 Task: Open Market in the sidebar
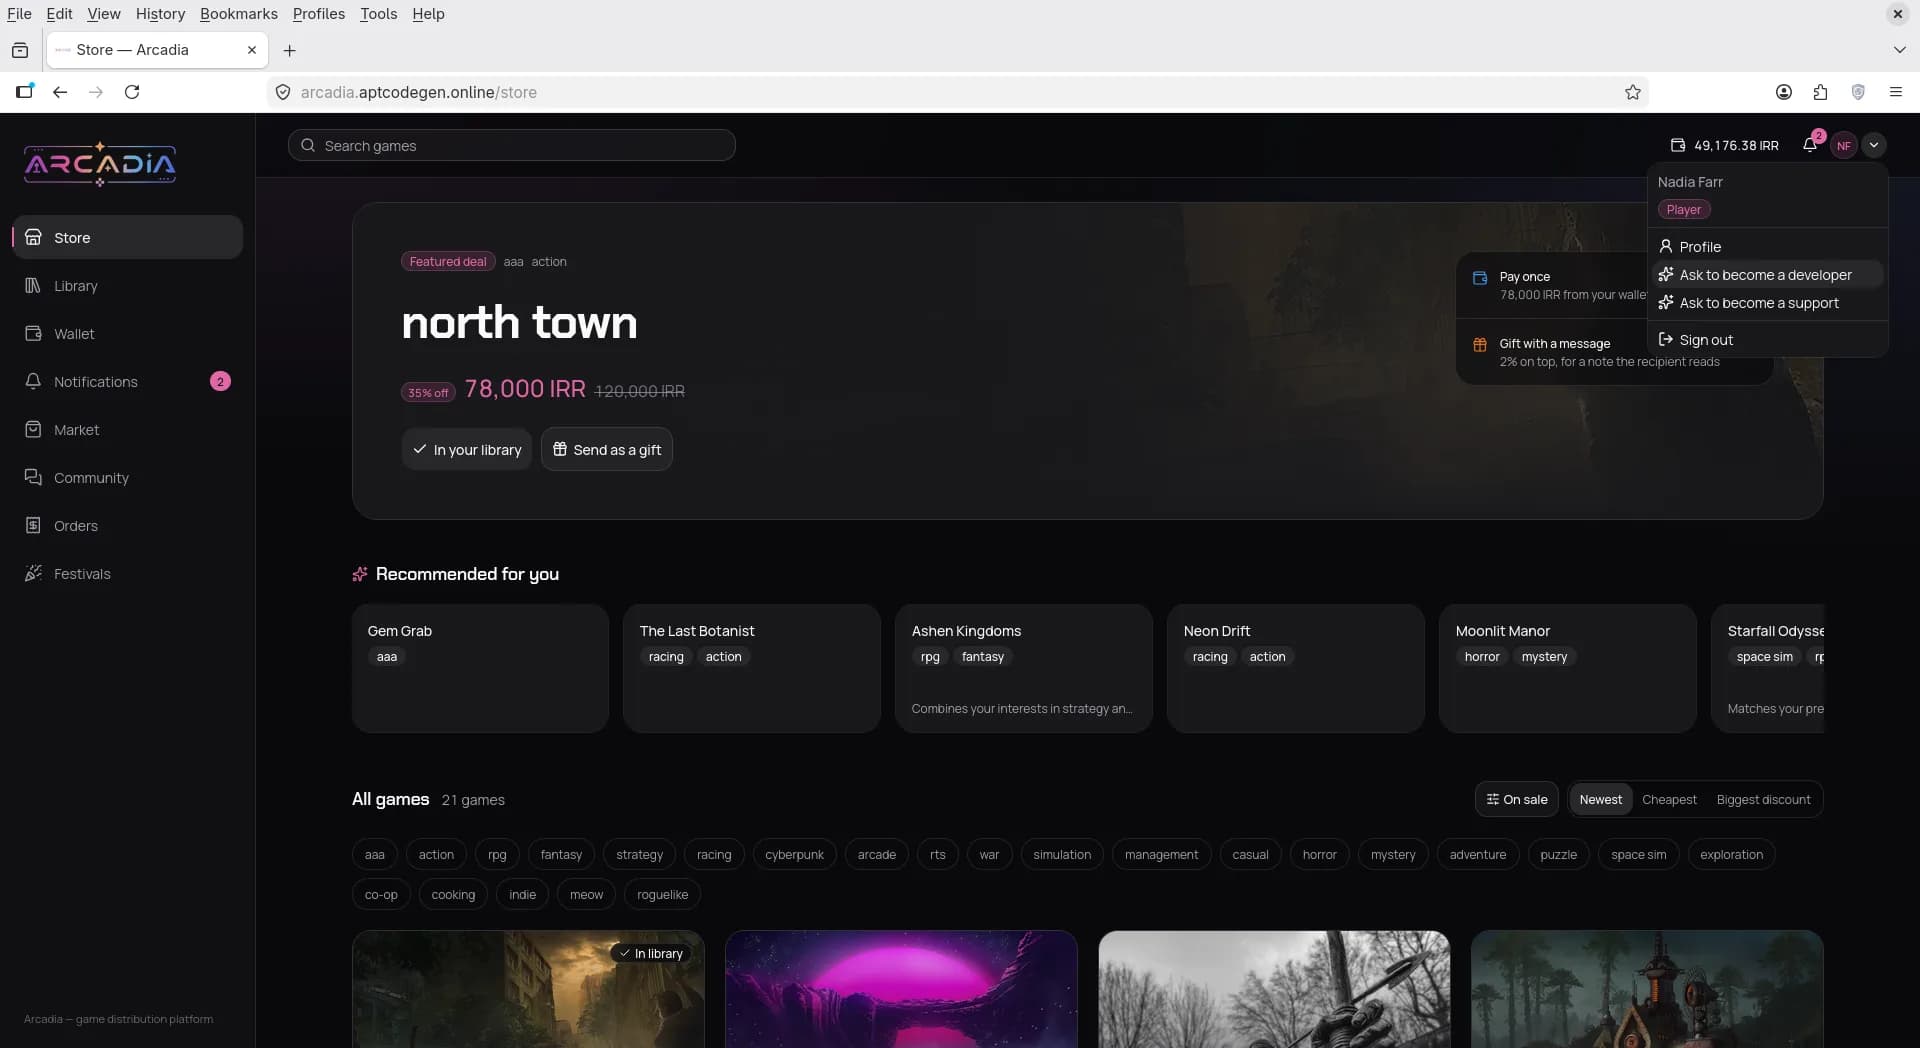(x=128, y=430)
